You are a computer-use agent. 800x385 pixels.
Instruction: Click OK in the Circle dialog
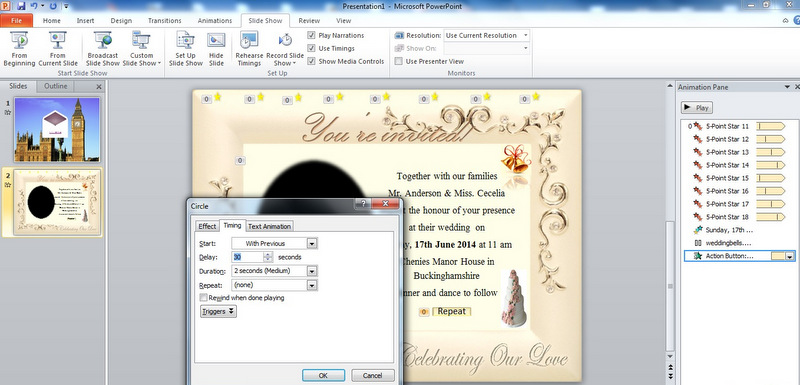(x=323, y=375)
